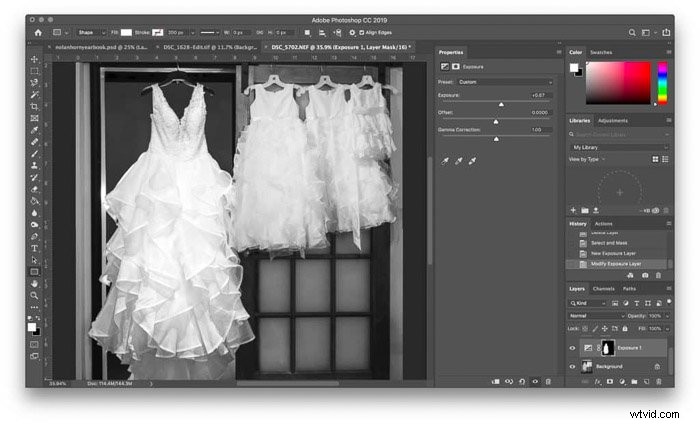Select the Blur tool

click(x=34, y=213)
